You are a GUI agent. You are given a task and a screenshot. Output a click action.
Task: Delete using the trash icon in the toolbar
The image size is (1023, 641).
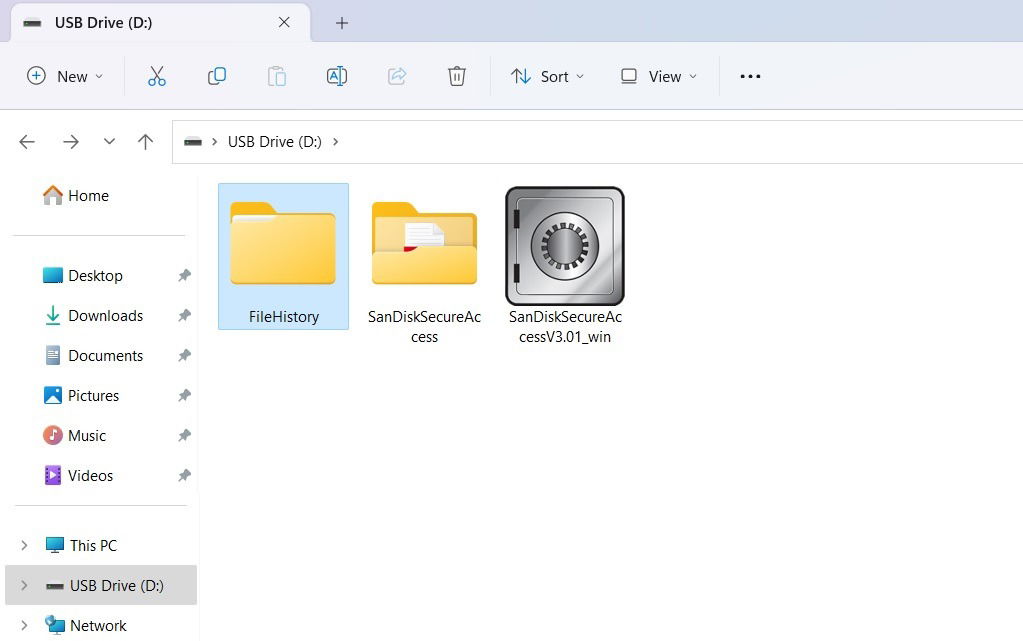(457, 75)
